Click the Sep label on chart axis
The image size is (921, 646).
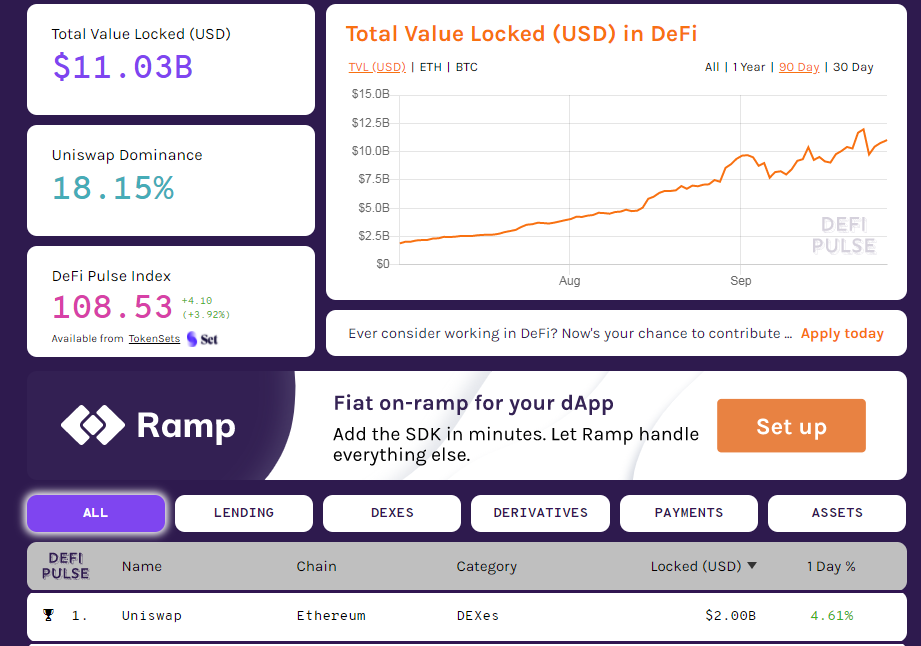coord(741,281)
